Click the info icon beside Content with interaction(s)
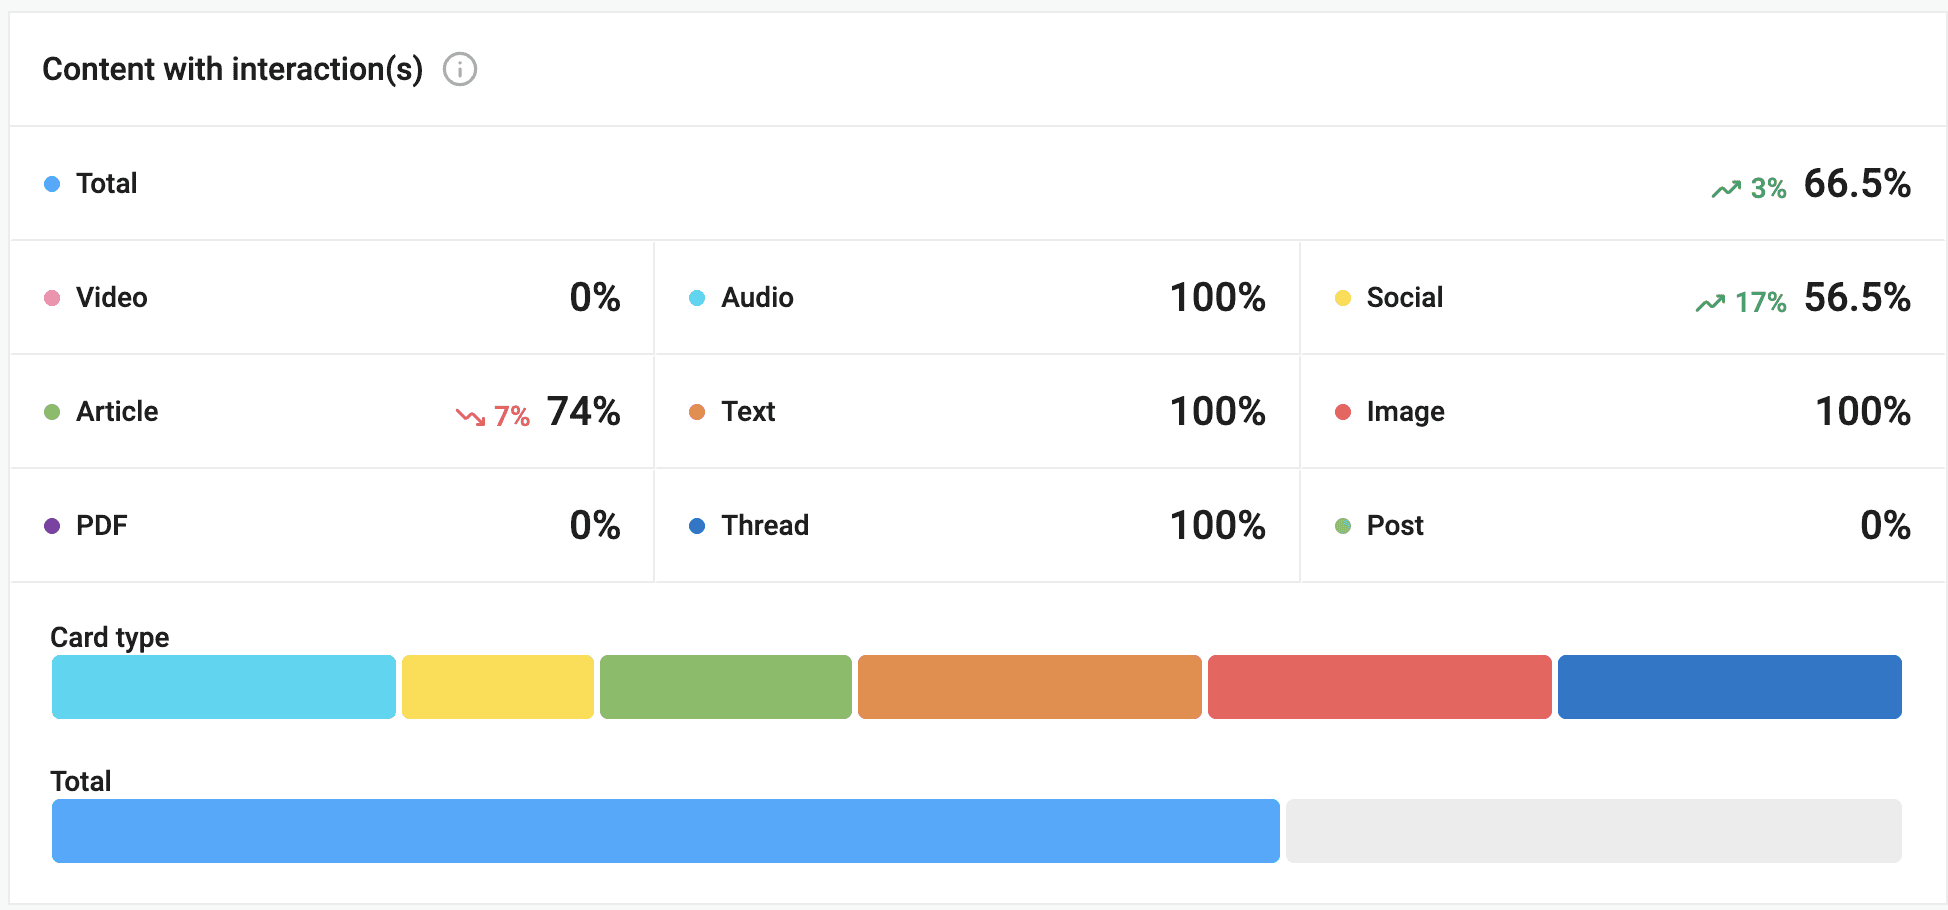 click(460, 69)
